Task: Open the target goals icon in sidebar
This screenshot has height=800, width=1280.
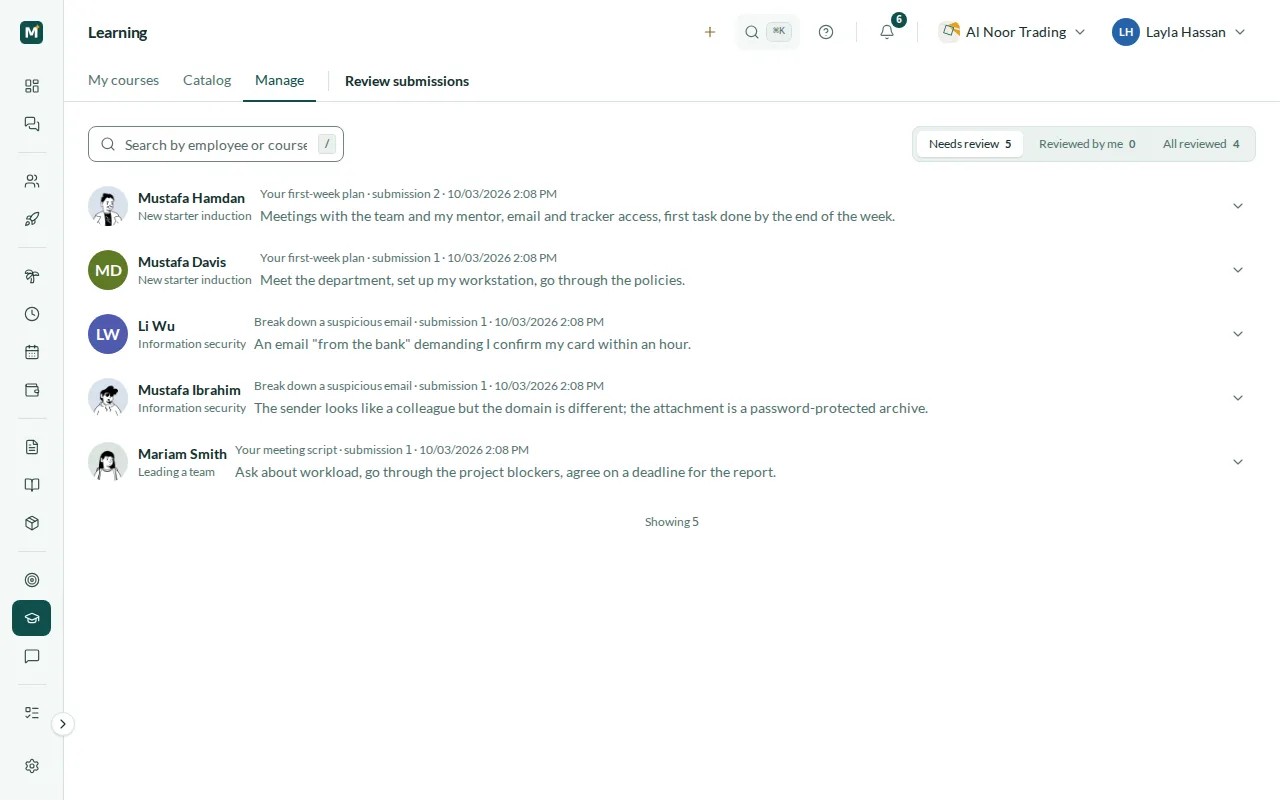Action: click(x=32, y=580)
